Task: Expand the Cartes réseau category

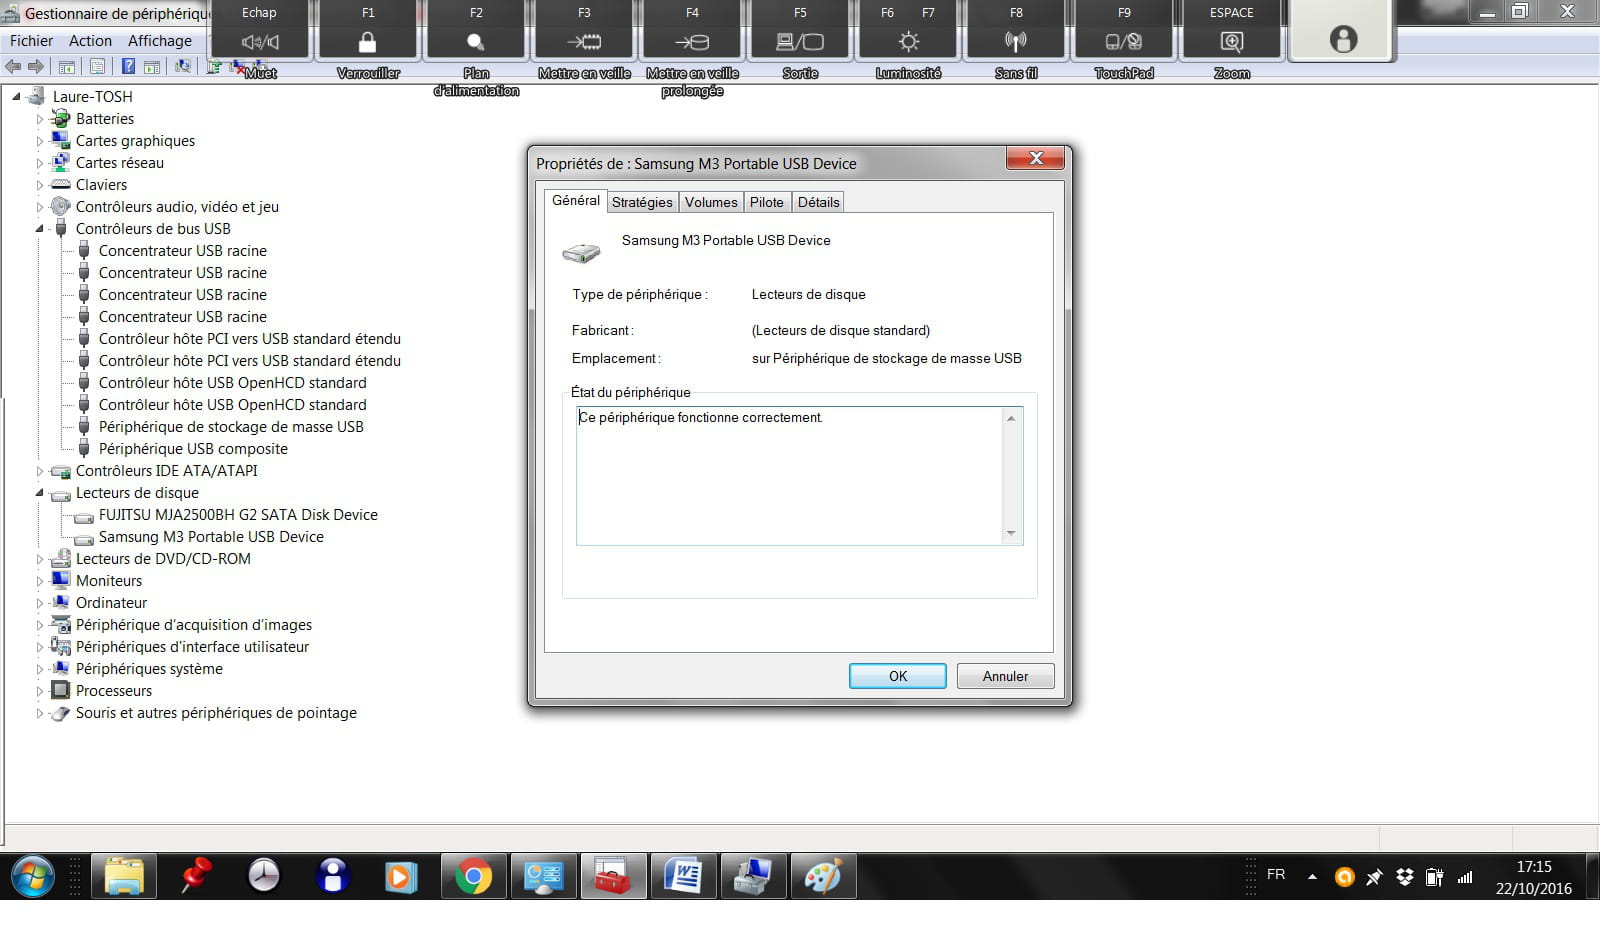Action: pos(40,163)
